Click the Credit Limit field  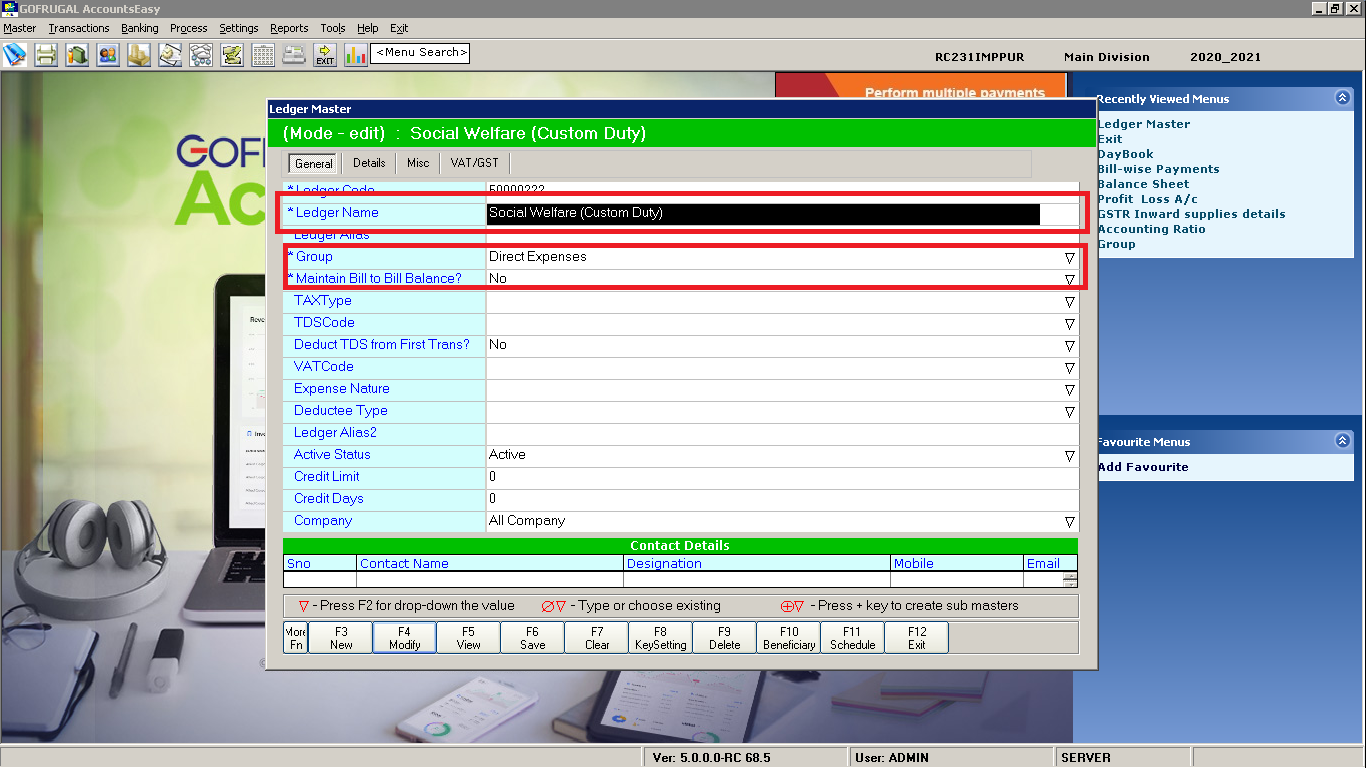click(782, 477)
